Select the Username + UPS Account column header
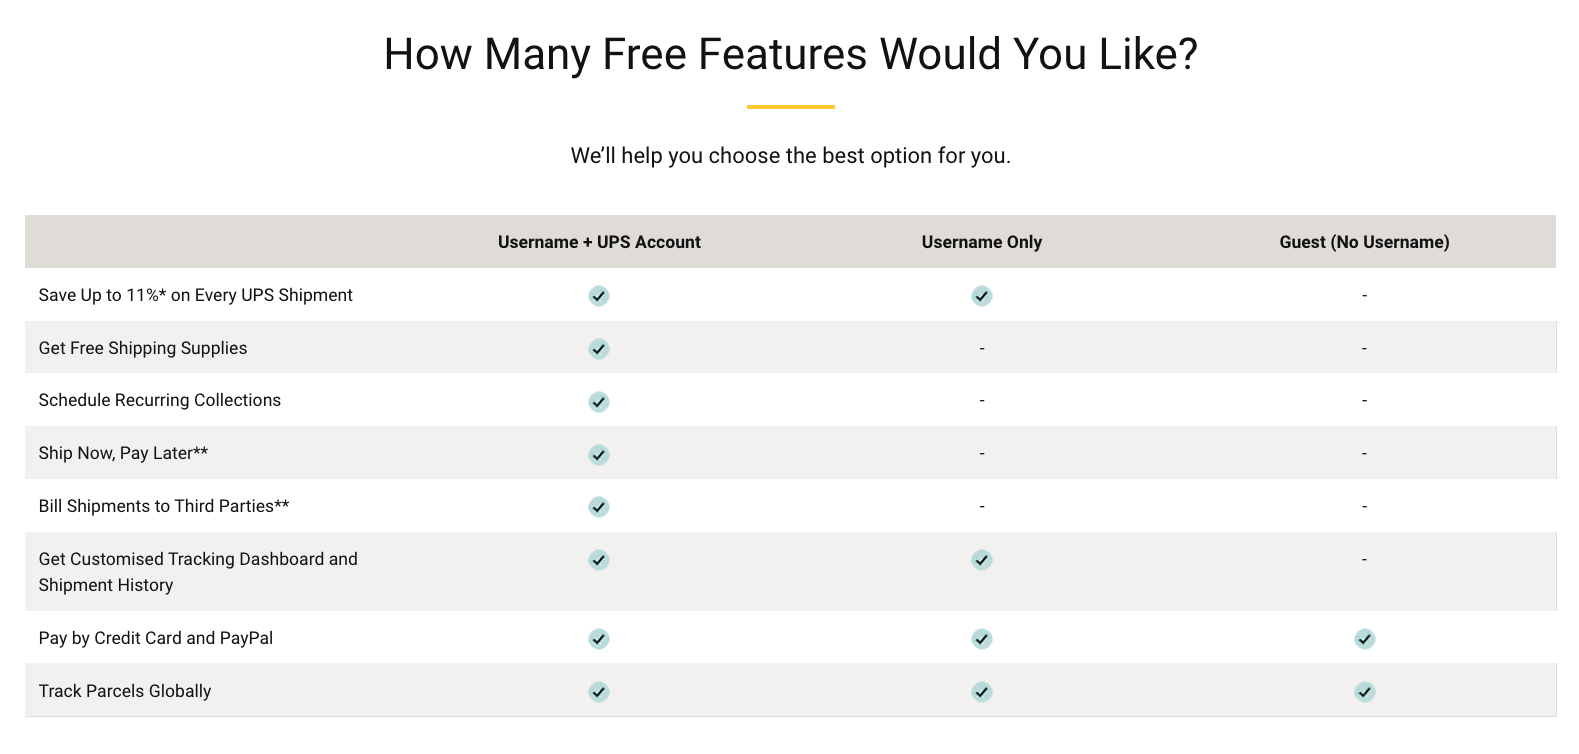Image resolution: width=1579 pixels, height=754 pixels. pos(599,242)
